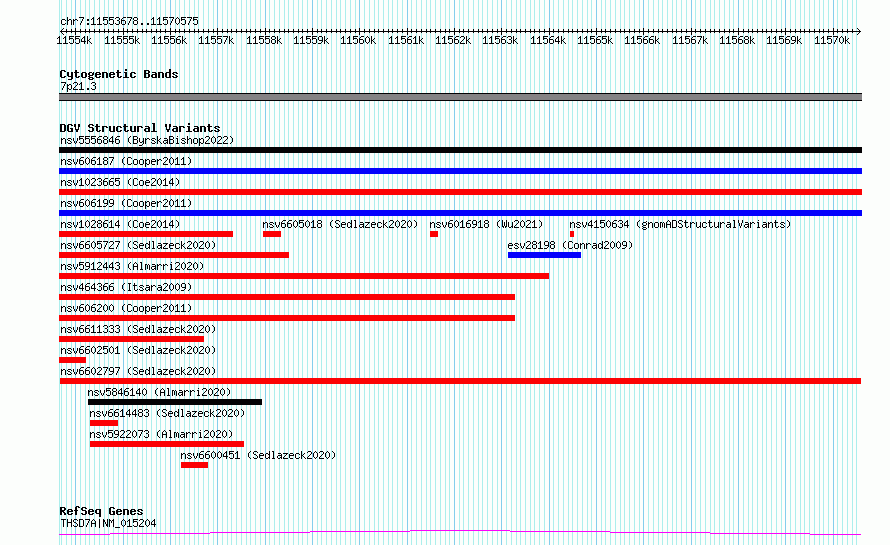Click the 11554k ruler tick label

(74, 40)
